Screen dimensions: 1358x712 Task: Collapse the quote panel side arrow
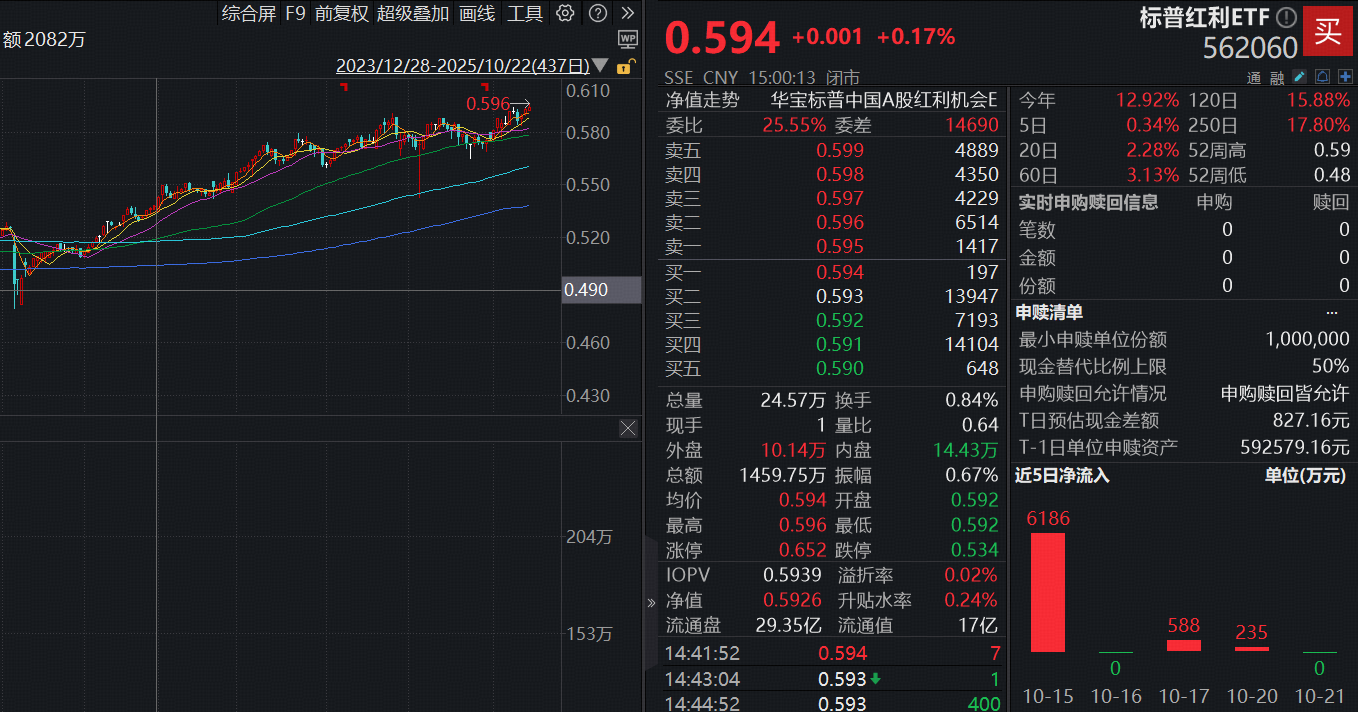point(651,602)
